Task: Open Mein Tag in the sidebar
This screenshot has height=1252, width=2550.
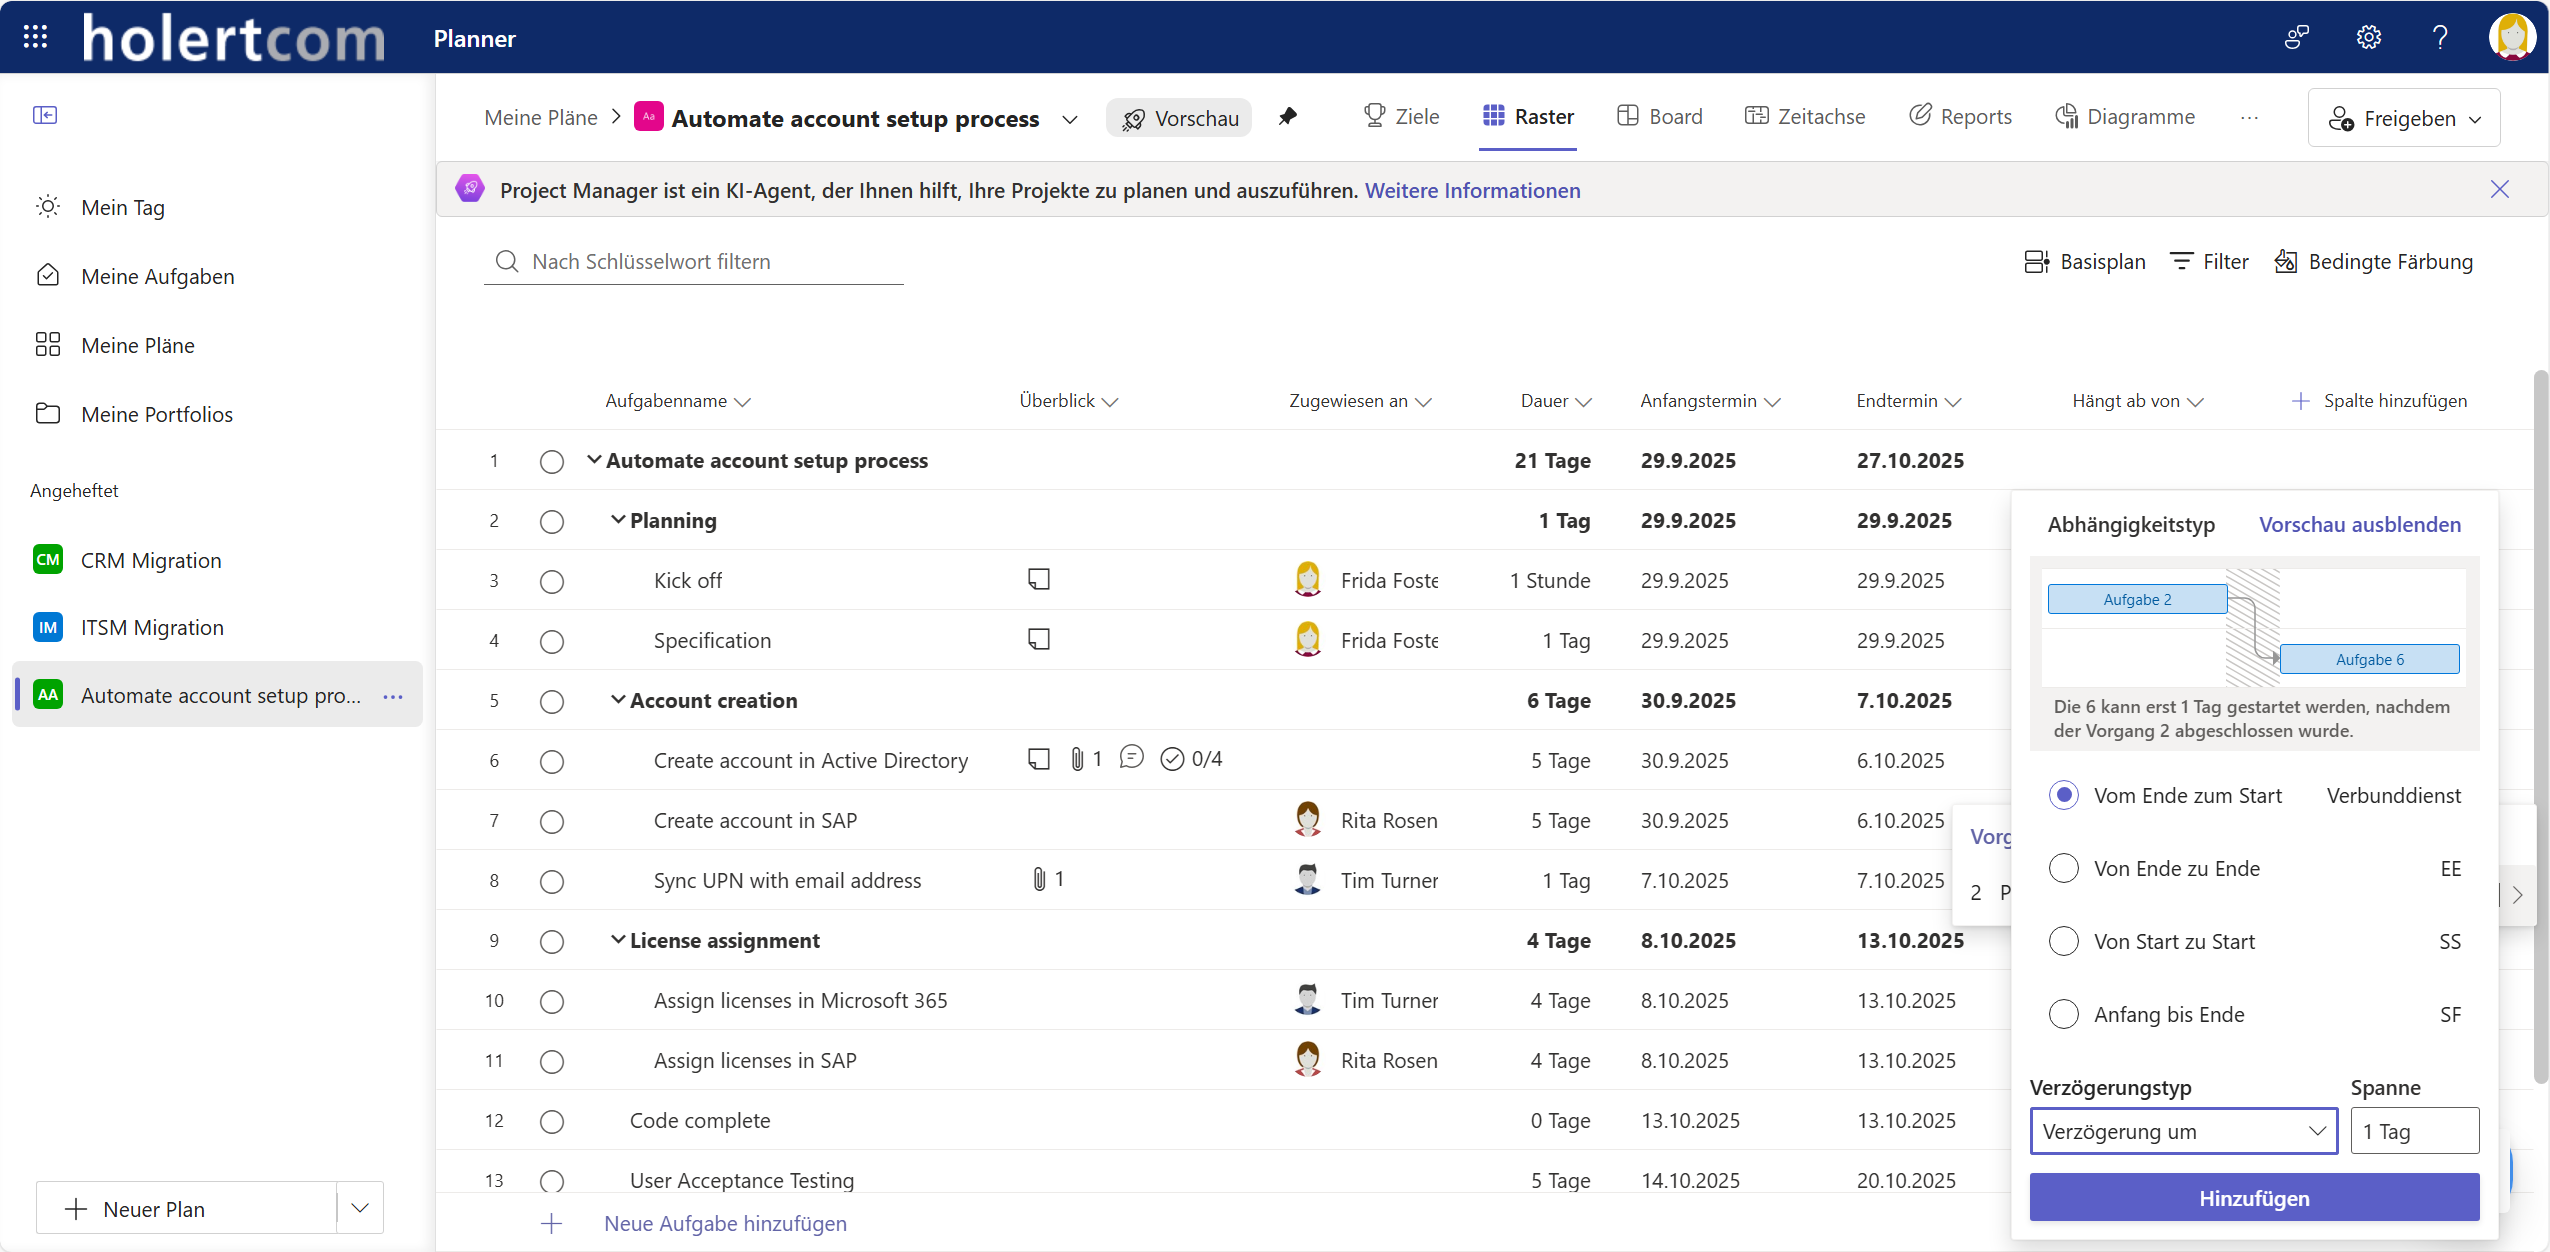Action: click(122, 207)
